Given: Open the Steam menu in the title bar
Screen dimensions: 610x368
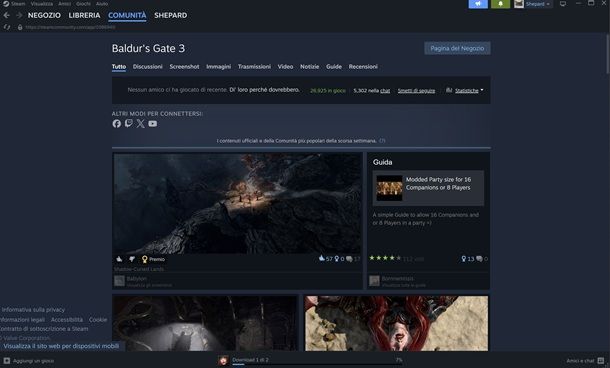Looking at the screenshot, I should (14, 4).
